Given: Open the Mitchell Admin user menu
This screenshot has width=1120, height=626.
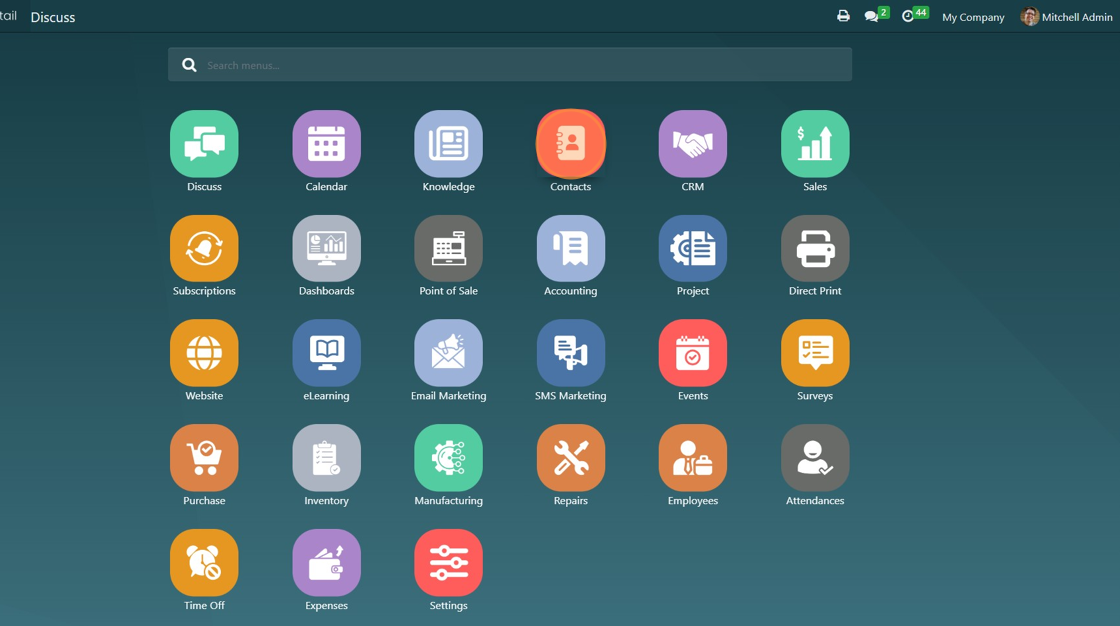Looking at the screenshot, I should (x=1066, y=16).
